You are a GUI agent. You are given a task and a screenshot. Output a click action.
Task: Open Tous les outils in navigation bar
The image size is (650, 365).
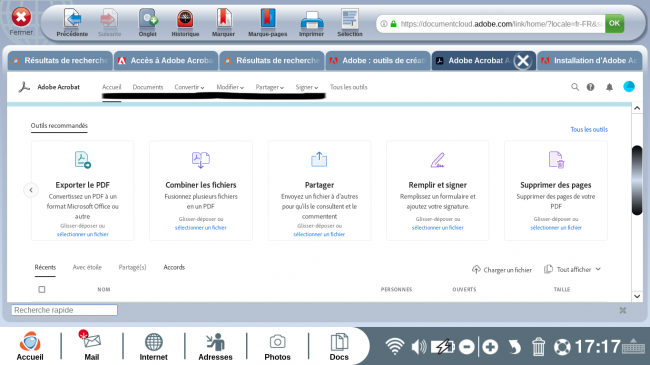point(349,87)
